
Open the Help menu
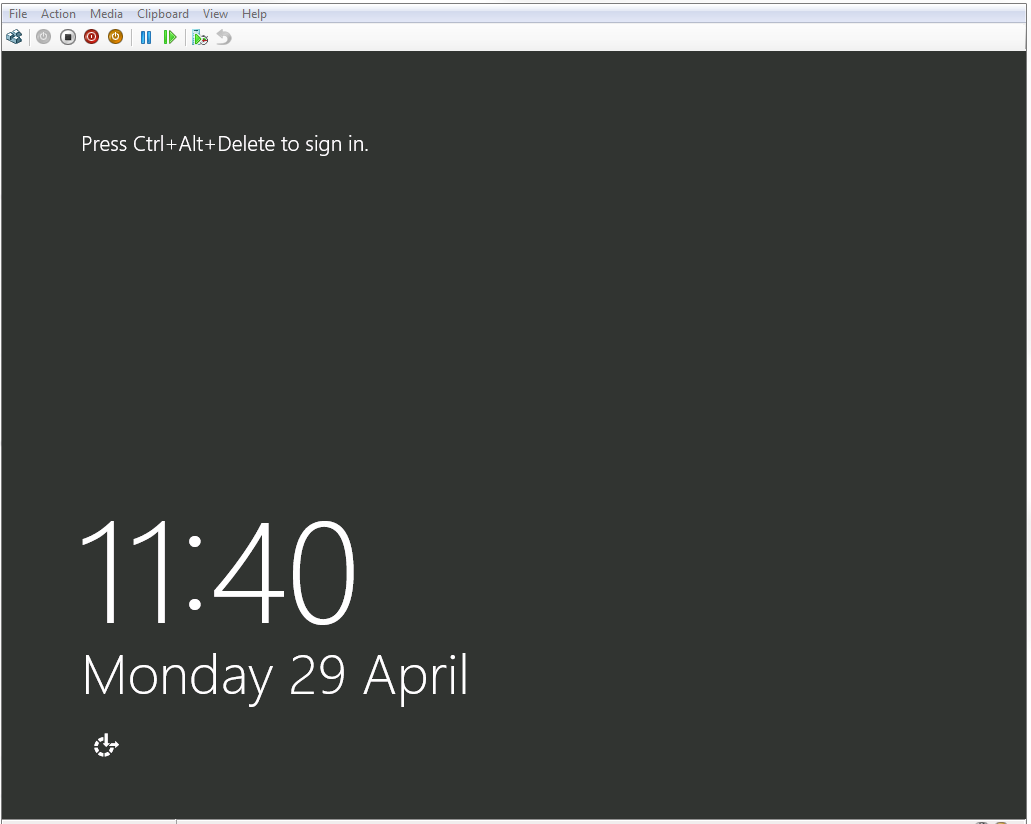[x=254, y=14]
